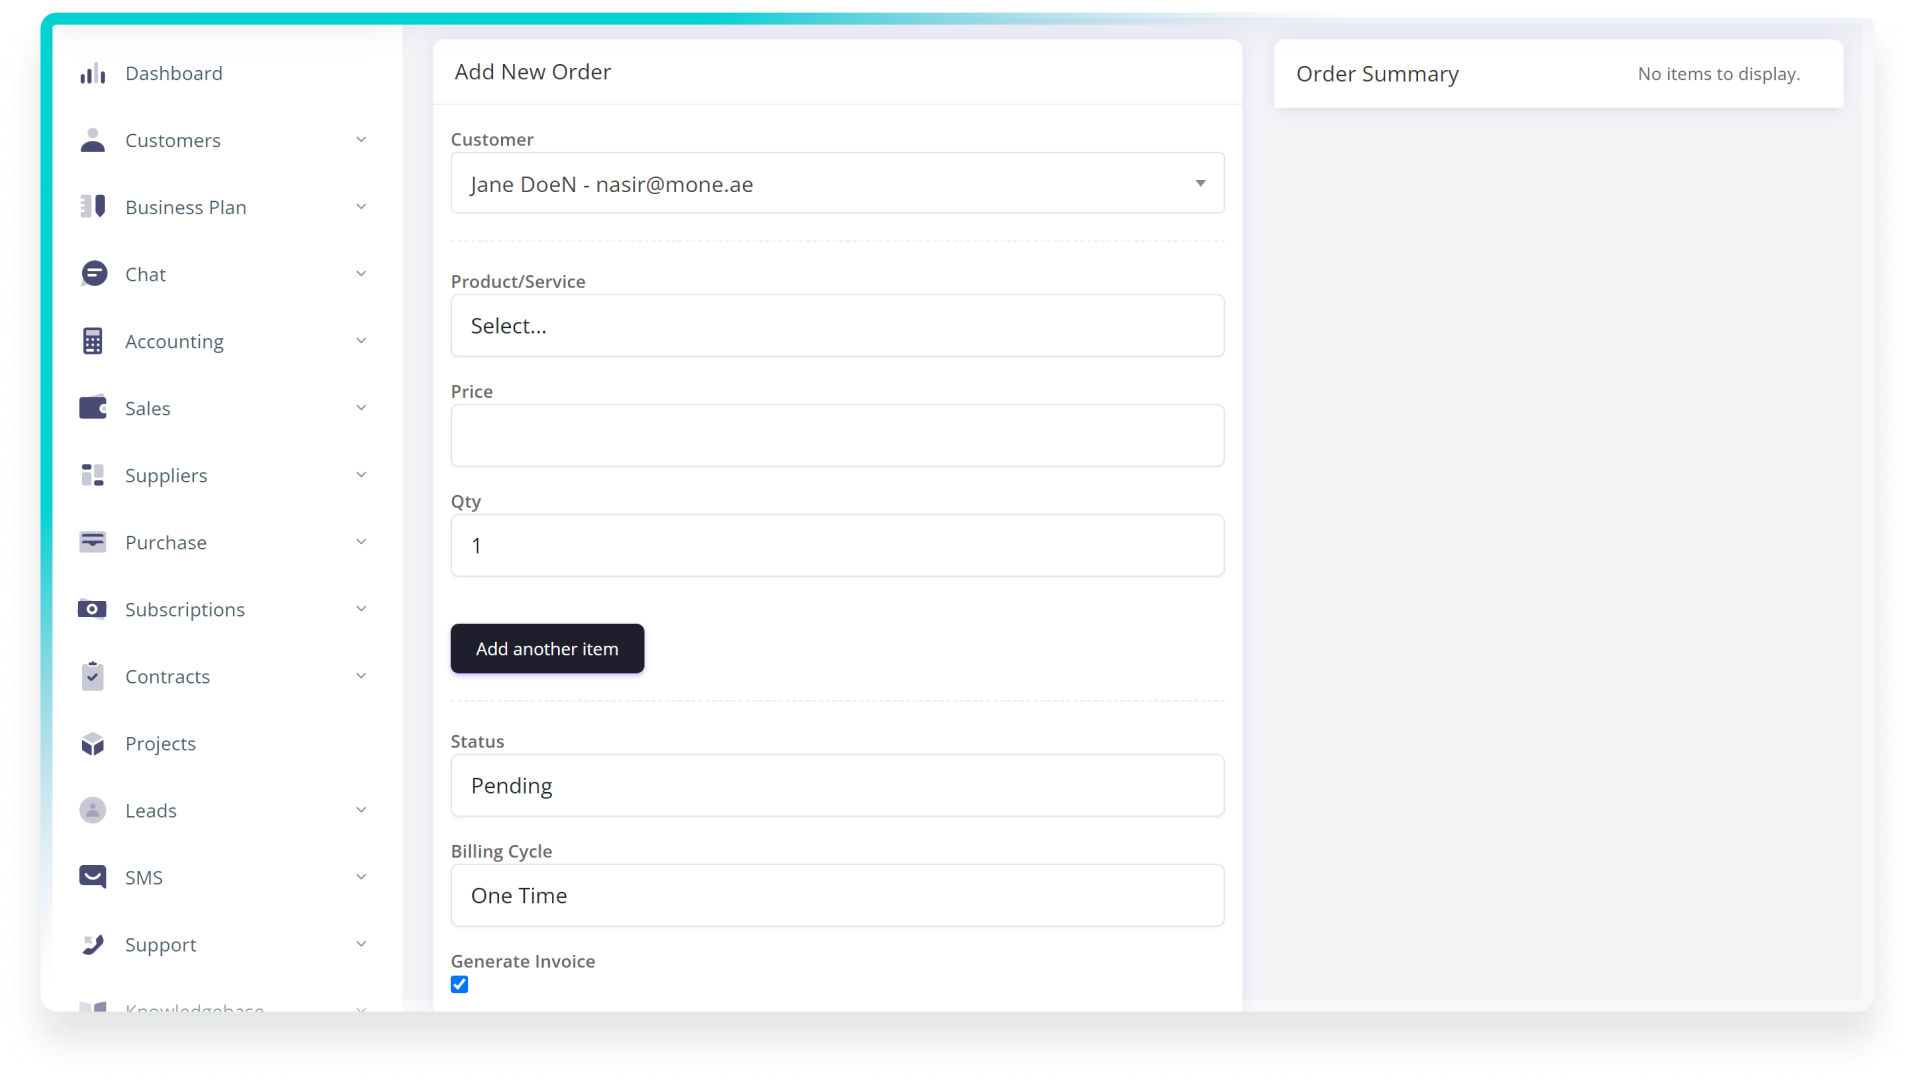The height and width of the screenshot is (1080, 1915).
Task: Expand the Subscriptions menu chevron
Action: (361, 609)
